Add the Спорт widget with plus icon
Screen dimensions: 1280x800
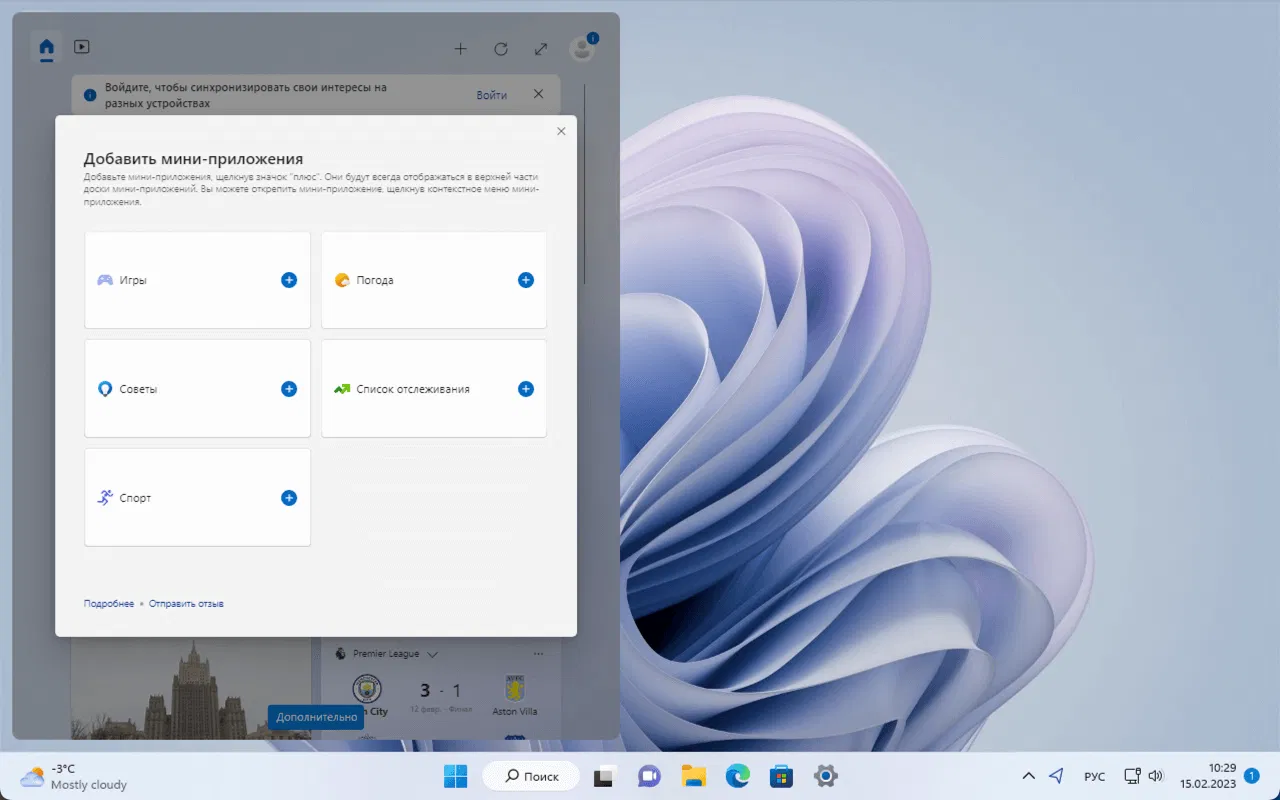[289, 498]
